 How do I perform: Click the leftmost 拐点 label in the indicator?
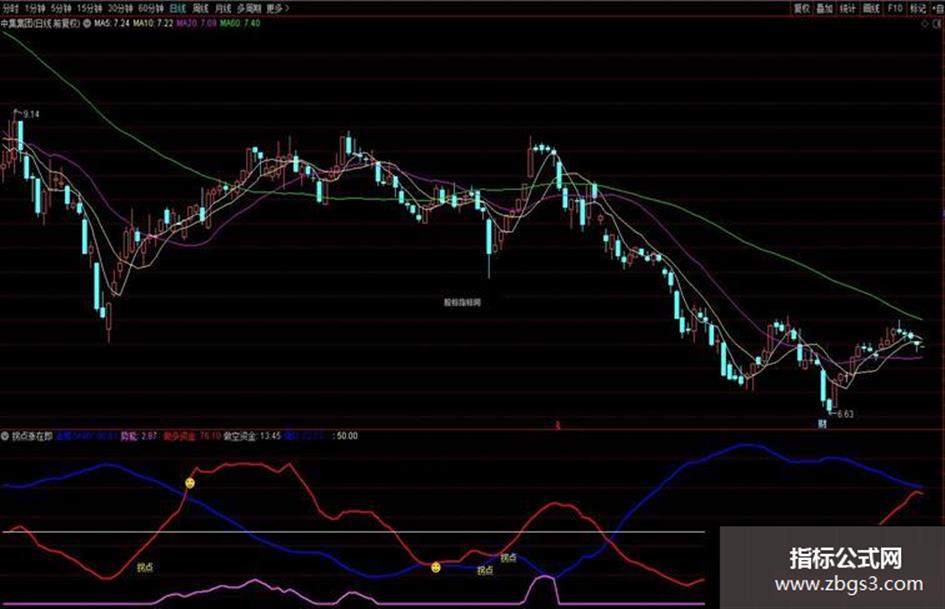(145, 567)
